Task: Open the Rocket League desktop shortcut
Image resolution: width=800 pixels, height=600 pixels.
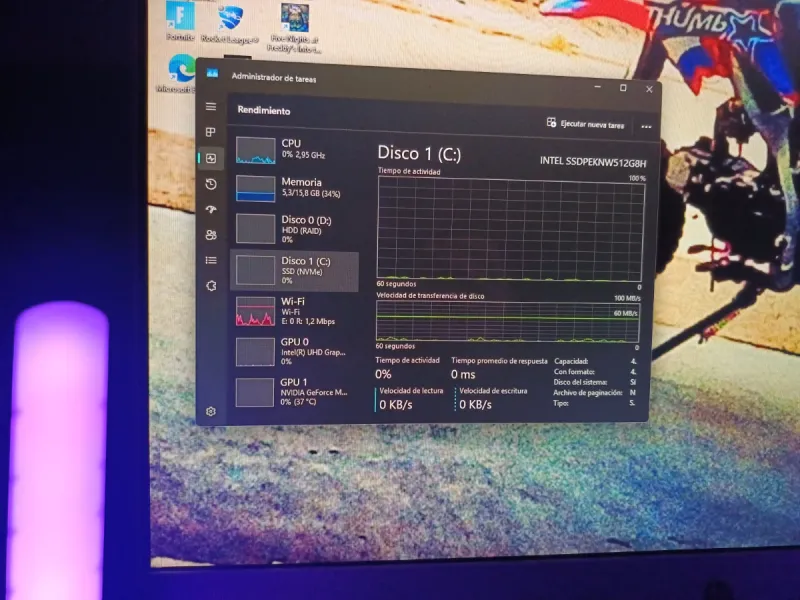Action: pyautogui.click(x=230, y=22)
